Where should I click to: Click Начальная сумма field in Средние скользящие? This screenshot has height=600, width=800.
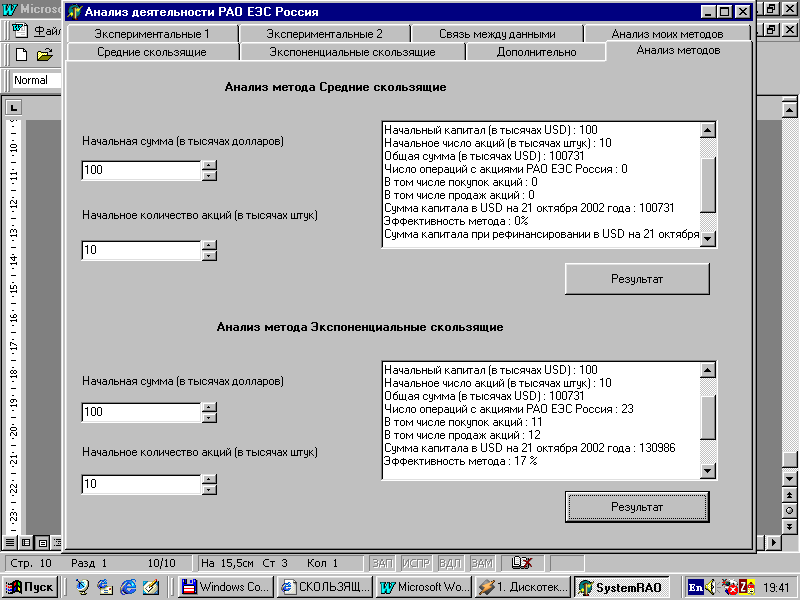tap(141, 170)
